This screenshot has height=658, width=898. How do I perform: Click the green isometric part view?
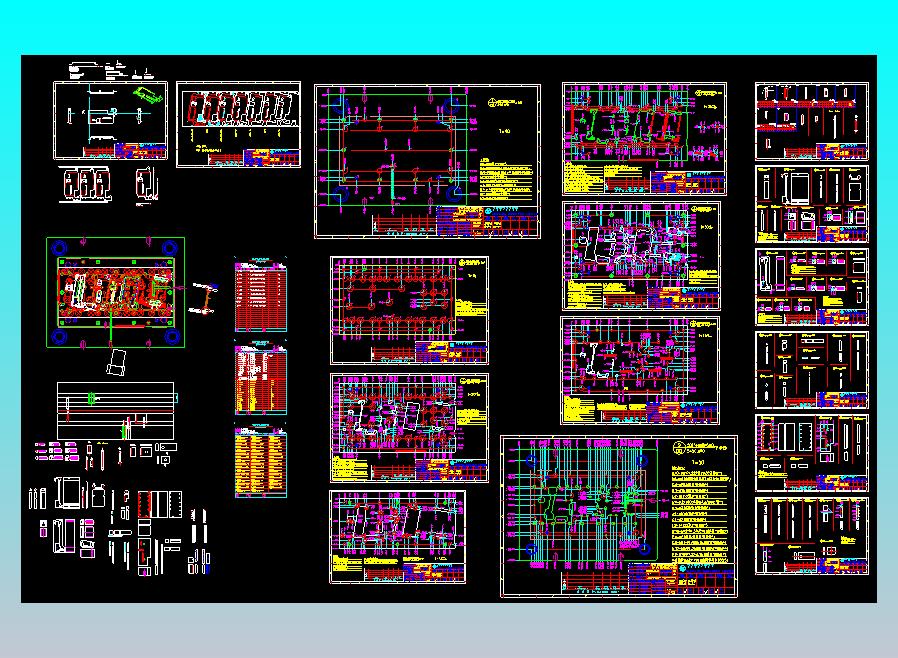pyautogui.click(x=148, y=94)
